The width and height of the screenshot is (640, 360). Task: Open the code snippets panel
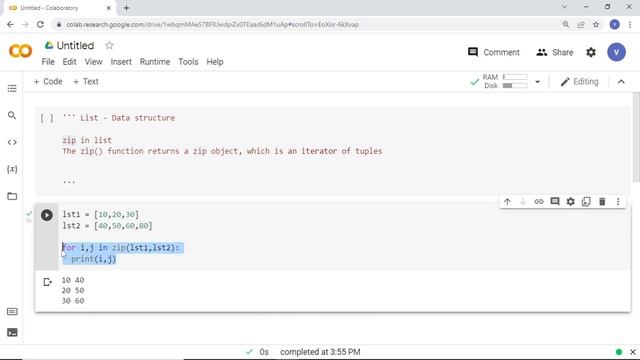tap(12, 142)
